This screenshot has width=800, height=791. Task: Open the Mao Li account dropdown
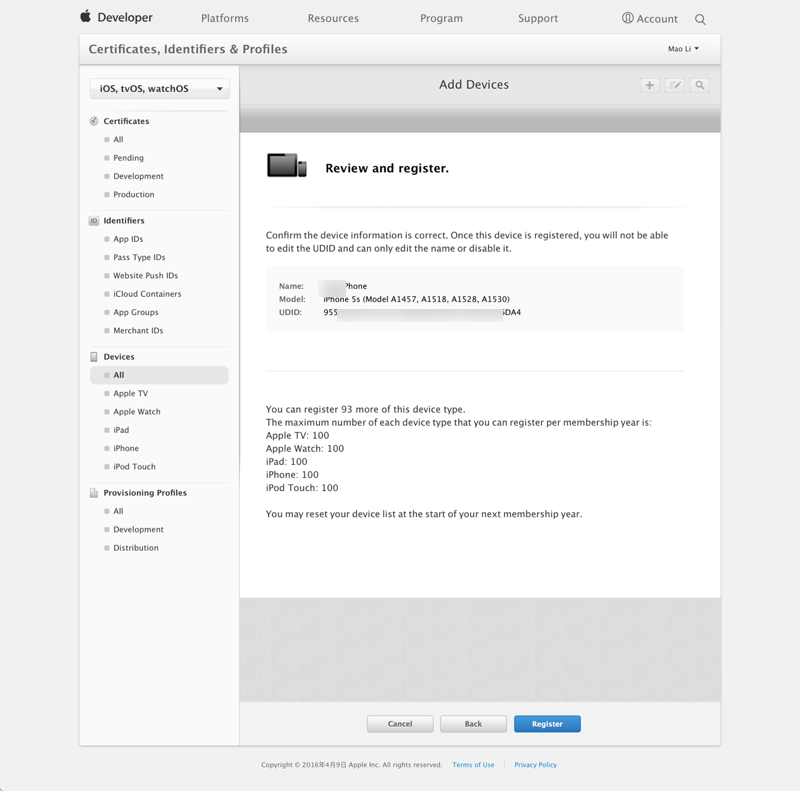point(683,49)
